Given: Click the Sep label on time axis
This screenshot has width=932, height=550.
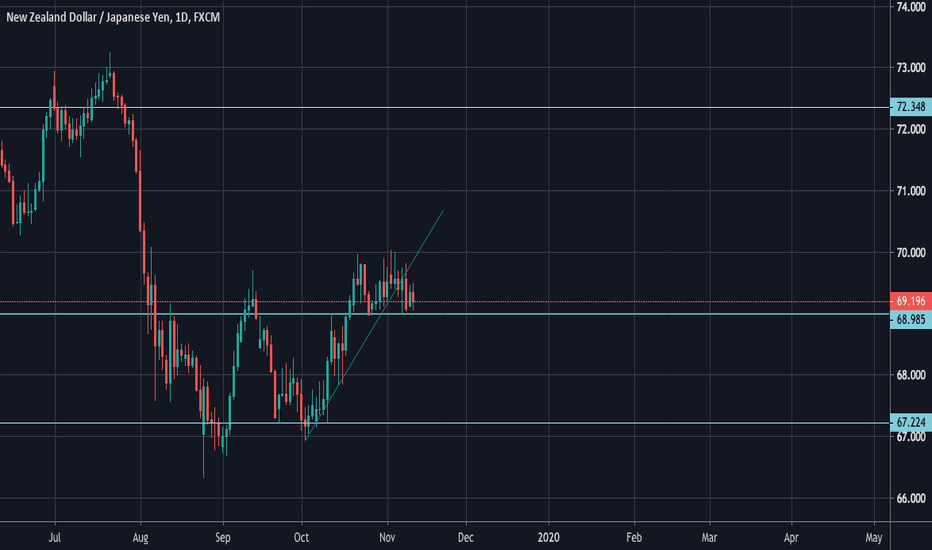Looking at the screenshot, I should point(222,538).
